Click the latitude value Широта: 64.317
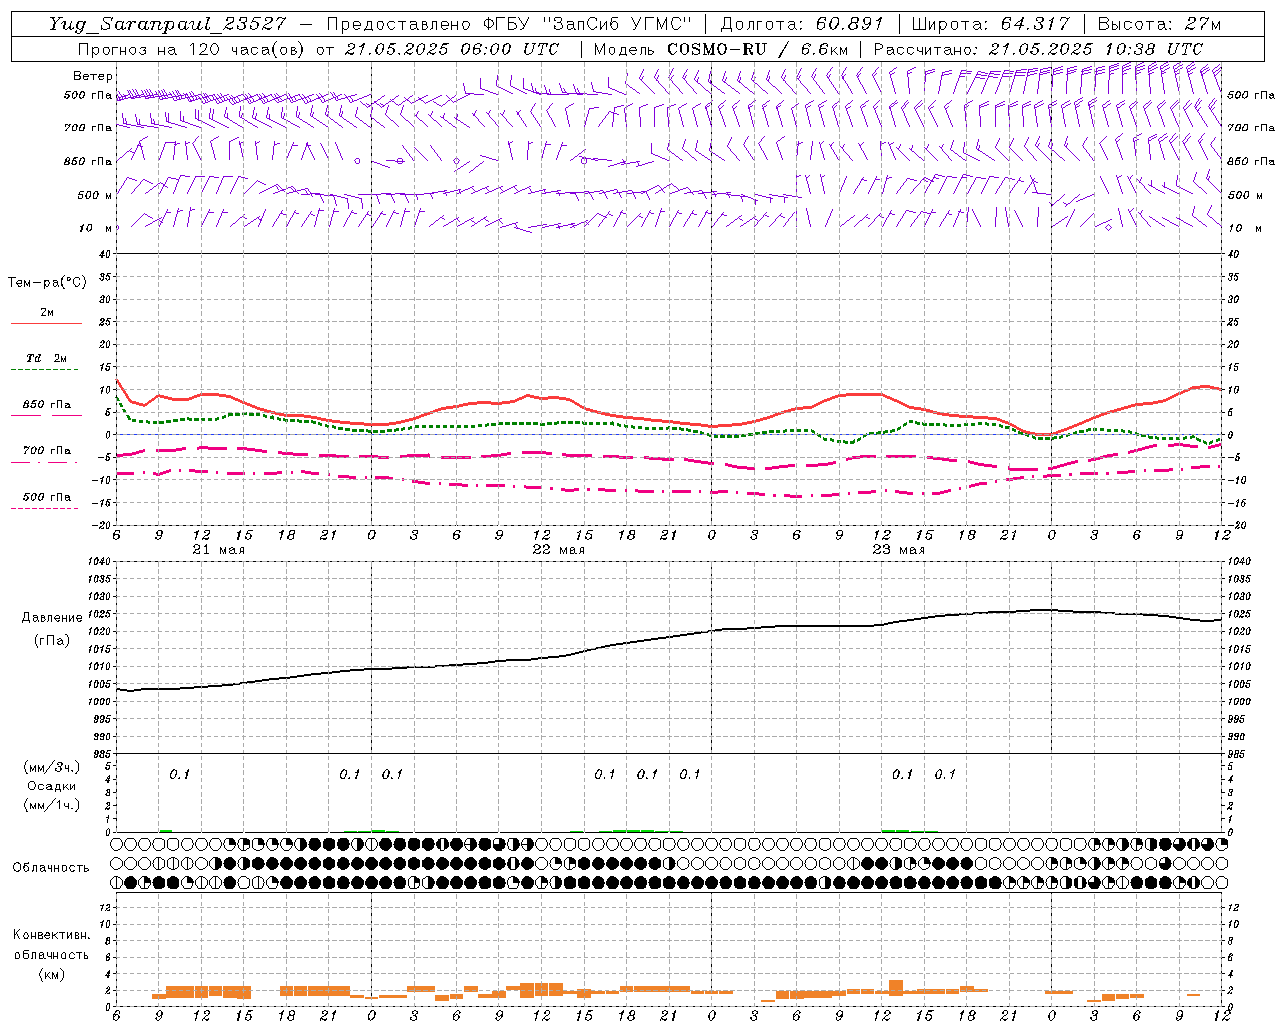Viewport: 1280px width, 1024px height. coord(991,24)
